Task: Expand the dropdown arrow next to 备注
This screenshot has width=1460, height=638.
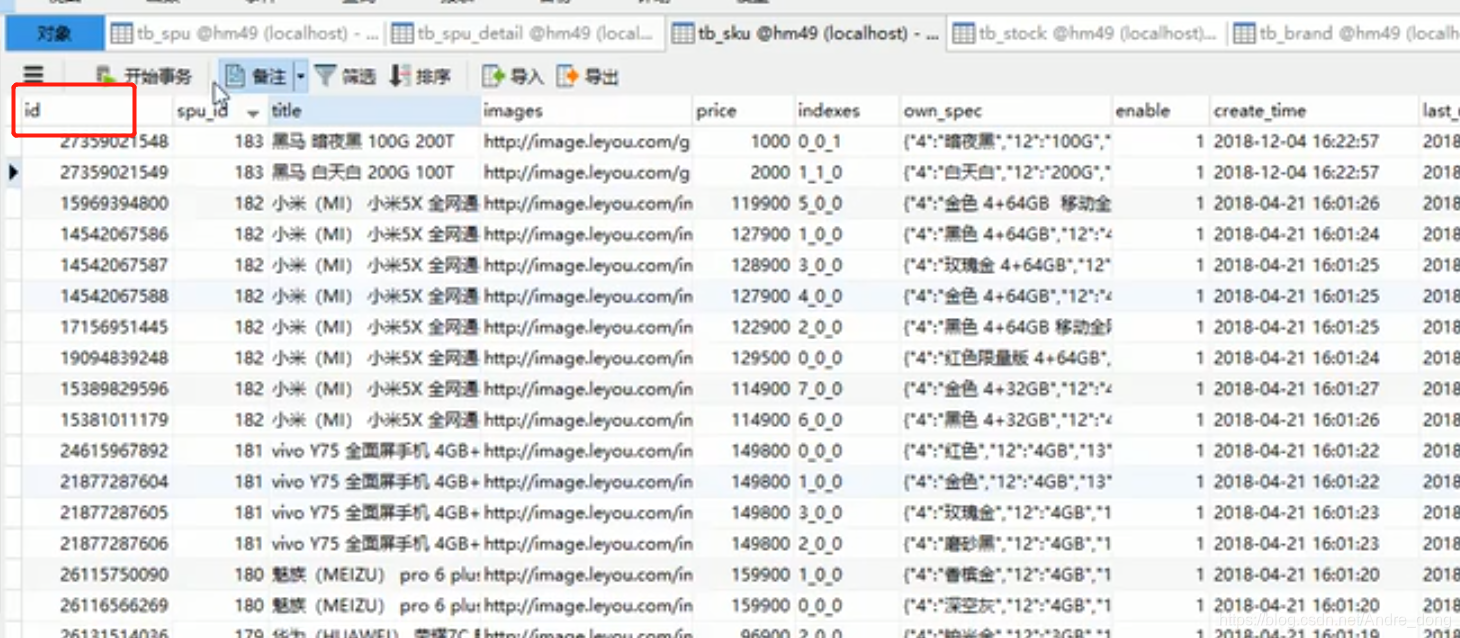Action: [x=300, y=76]
